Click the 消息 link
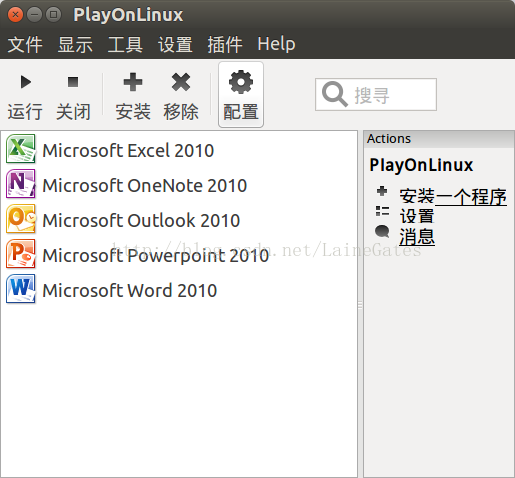This screenshot has width=515, height=478. tap(417, 237)
